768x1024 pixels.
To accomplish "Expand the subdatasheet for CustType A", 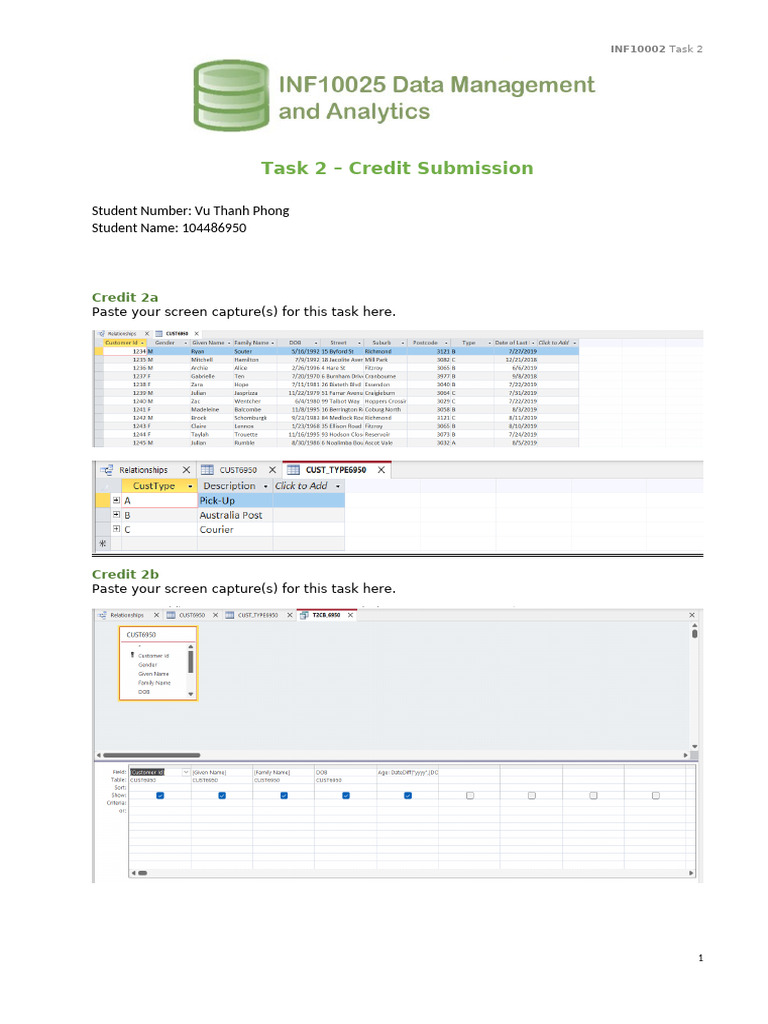I will [x=116, y=500].
